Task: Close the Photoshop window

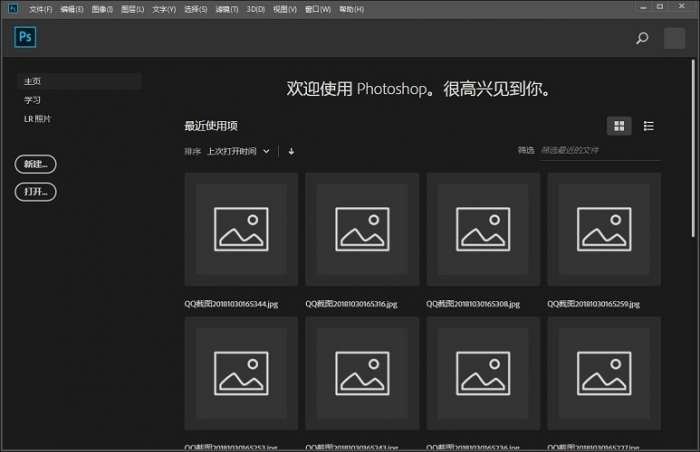Action: 682,6
